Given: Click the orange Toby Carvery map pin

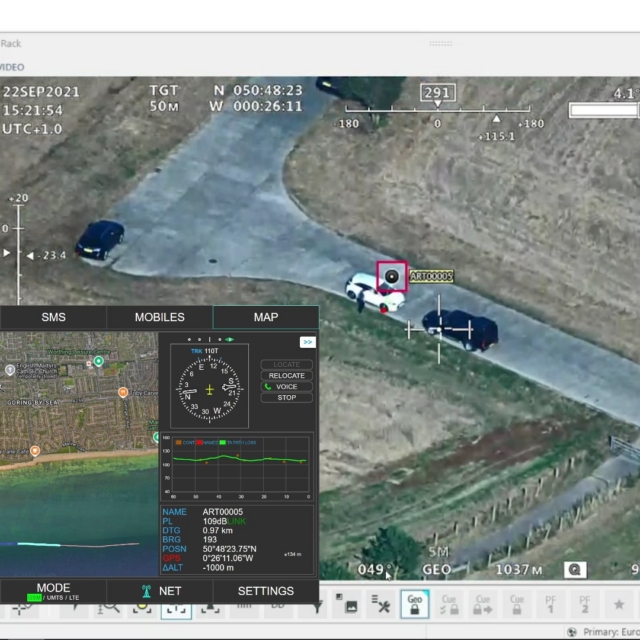Looking at the screenshot, I should (x=123, y=393).
